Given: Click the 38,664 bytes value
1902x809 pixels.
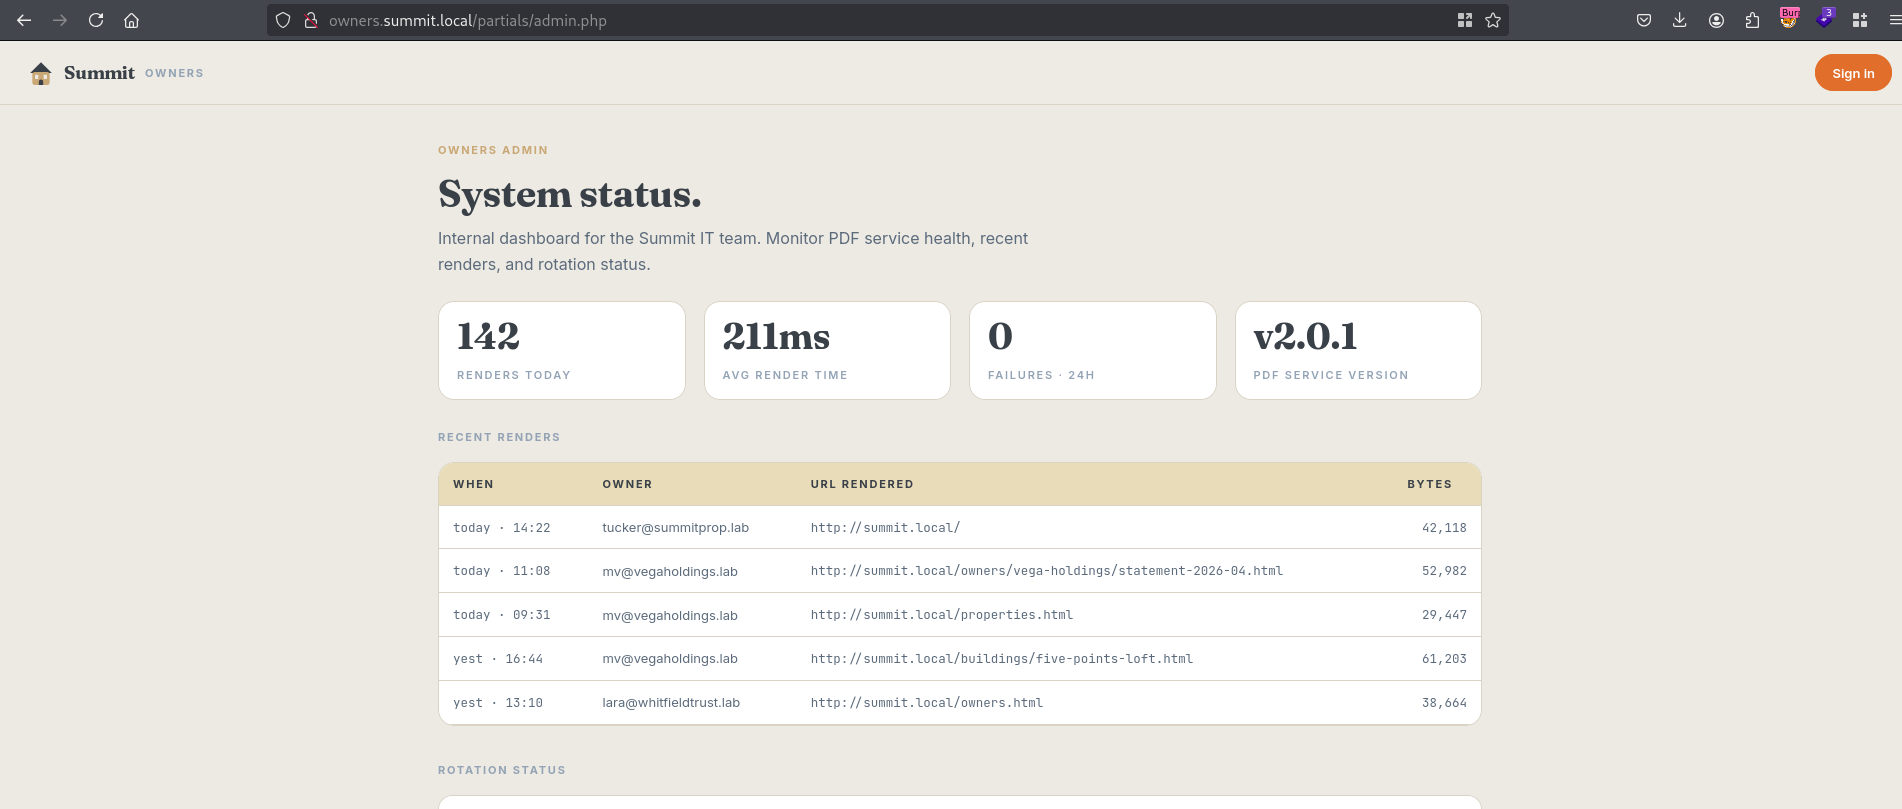Looking at the screenshot, I should [x=1444, y=703].
